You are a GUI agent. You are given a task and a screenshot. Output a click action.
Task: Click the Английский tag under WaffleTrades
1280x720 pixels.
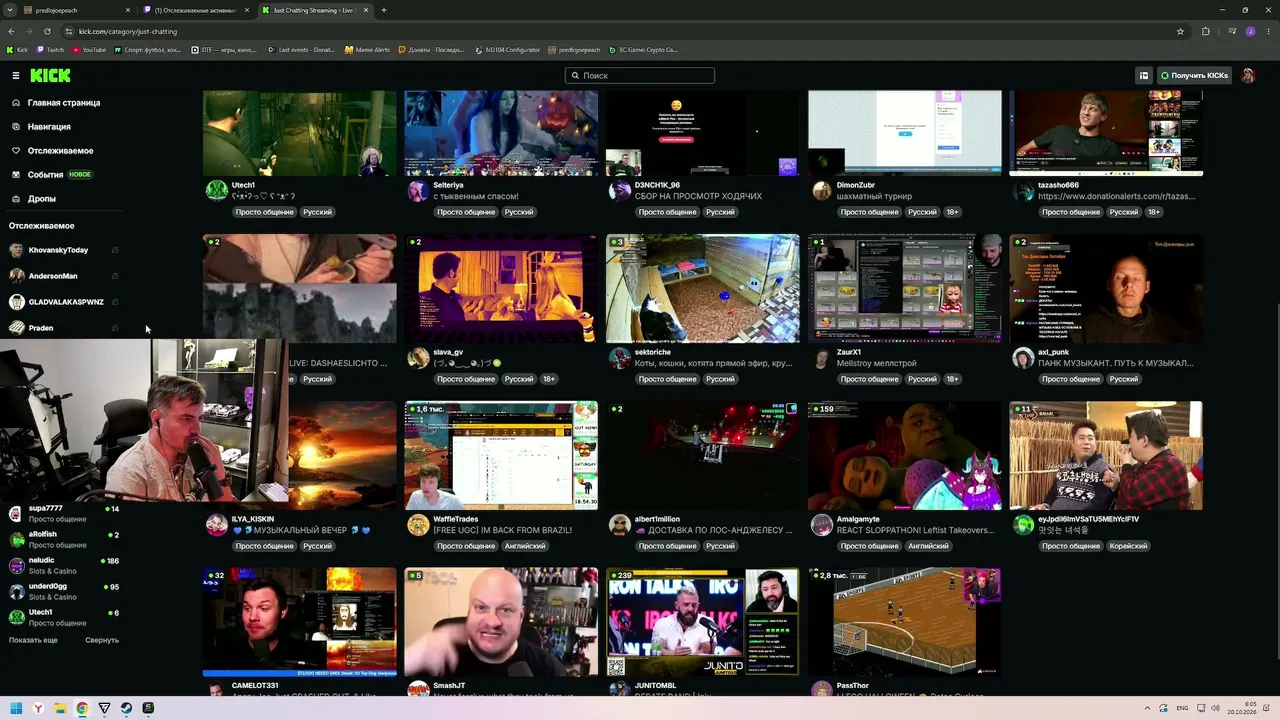[x=525, y=546]
